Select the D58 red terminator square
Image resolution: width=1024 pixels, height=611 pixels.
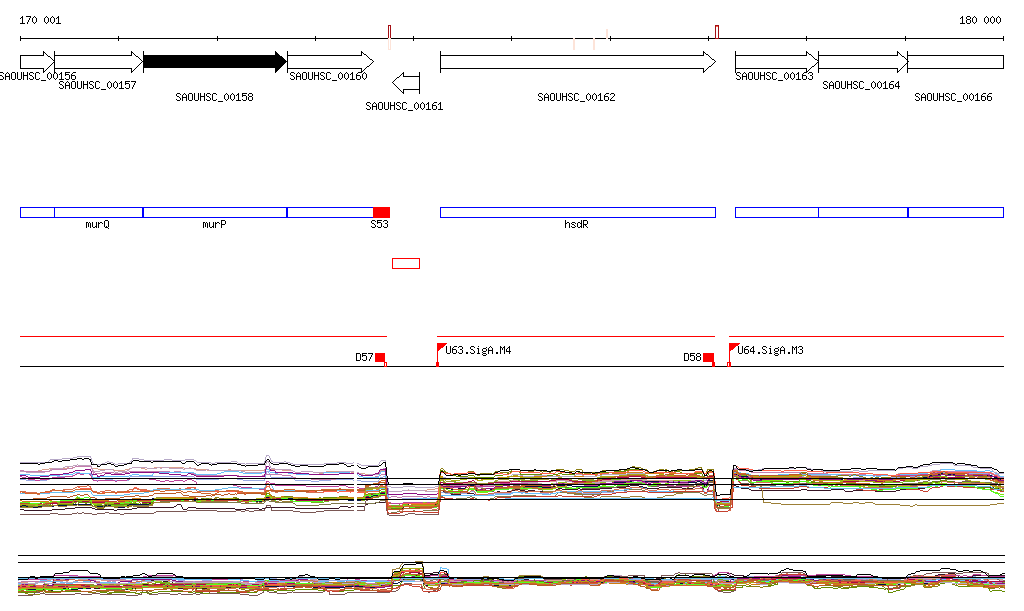coord(708,357)
